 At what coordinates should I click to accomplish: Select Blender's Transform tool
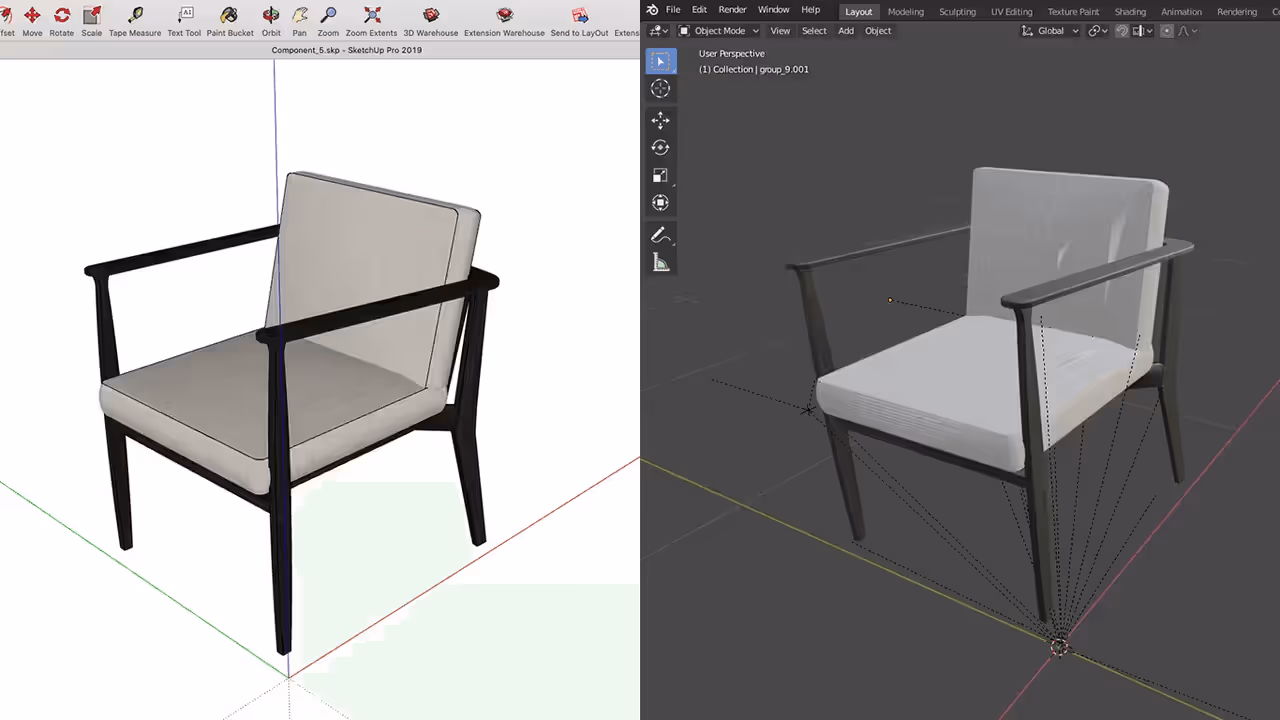660,203
